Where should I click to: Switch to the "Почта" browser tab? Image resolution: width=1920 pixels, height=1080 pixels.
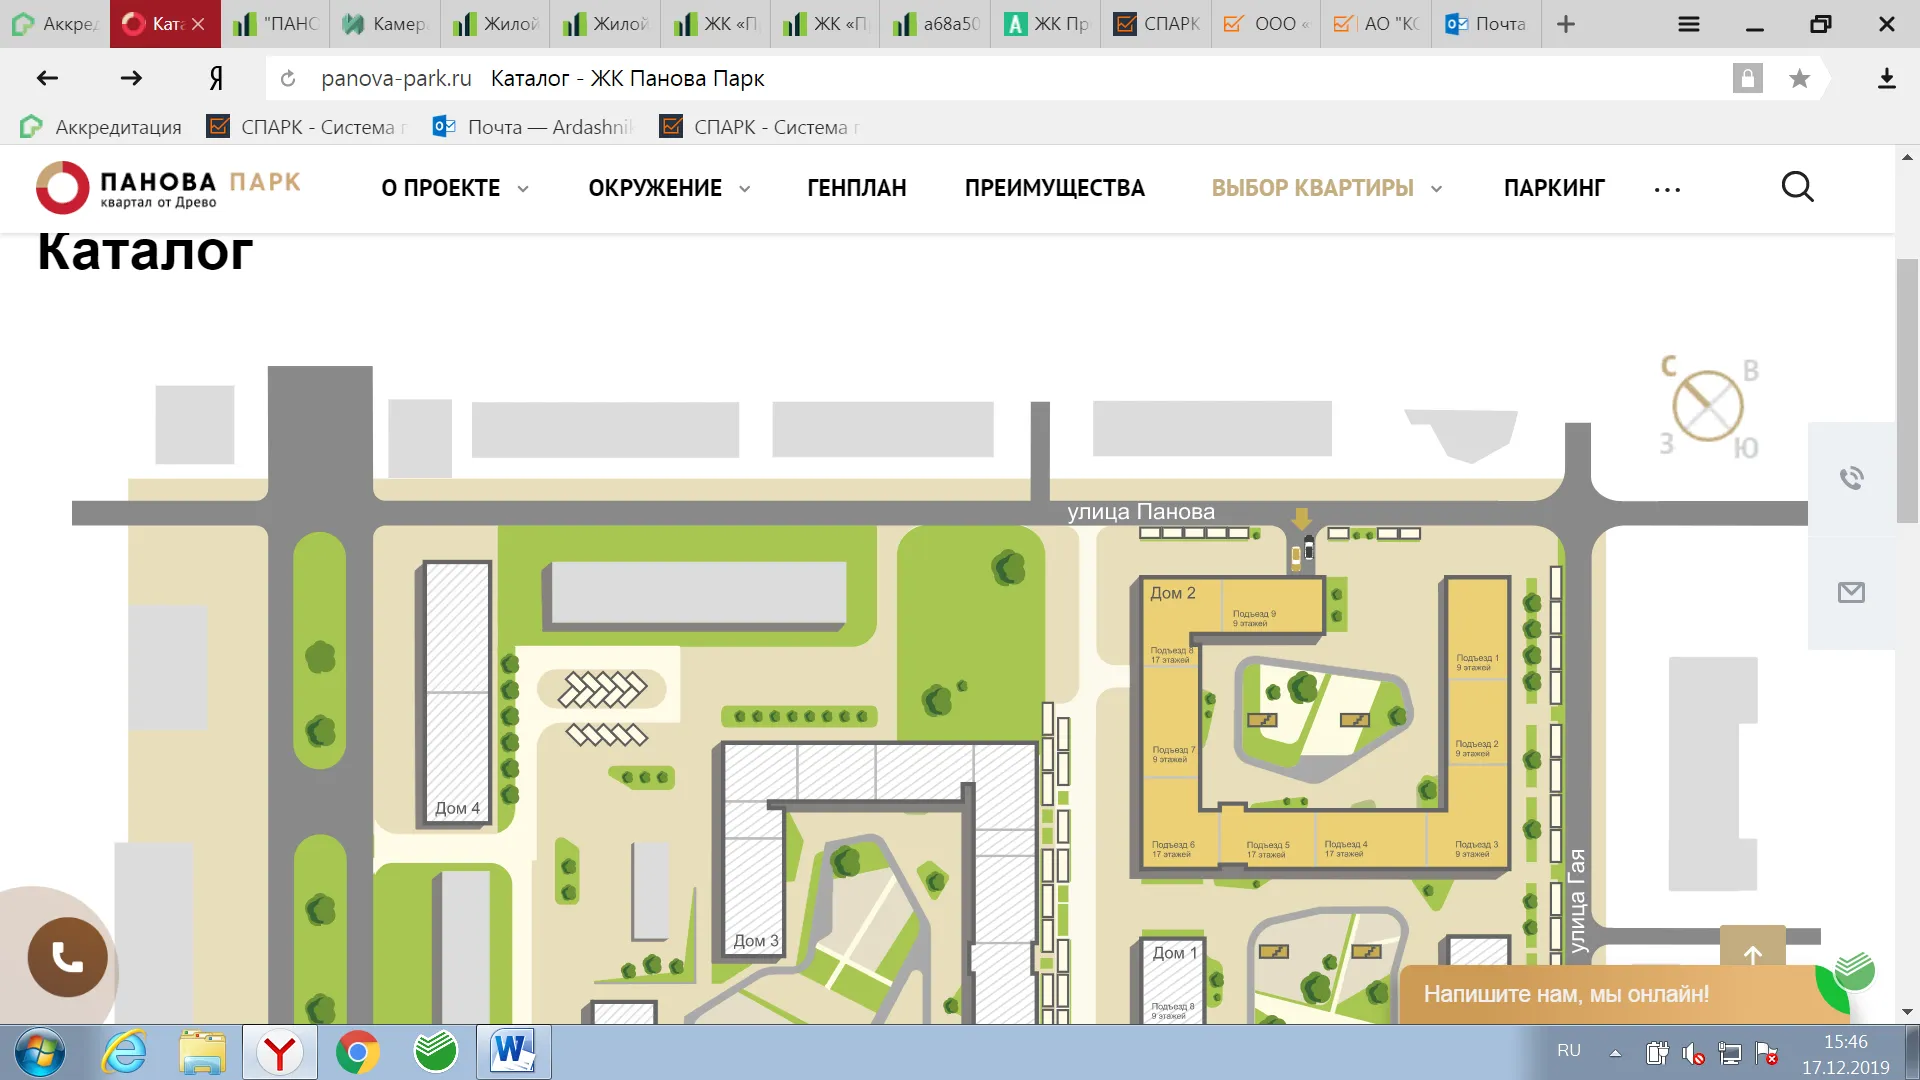point(1486,24)
